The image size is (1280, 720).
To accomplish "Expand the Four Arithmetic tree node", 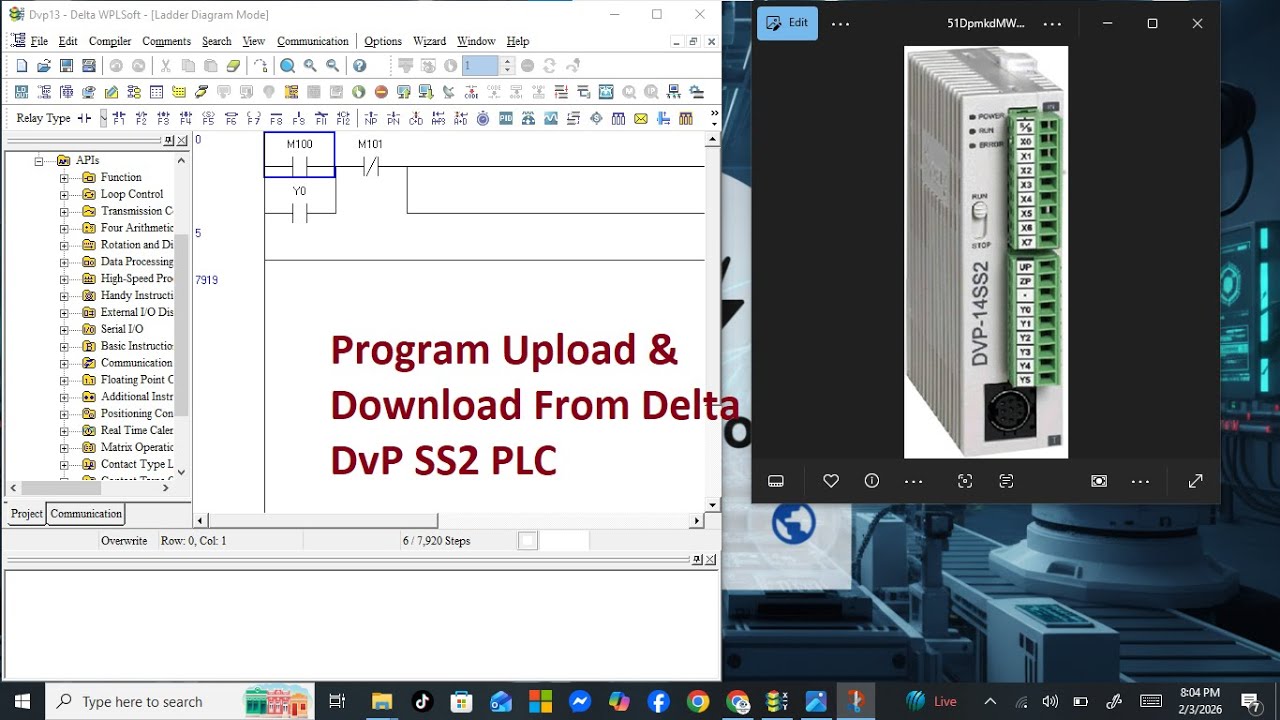I will tap(64, 228).
